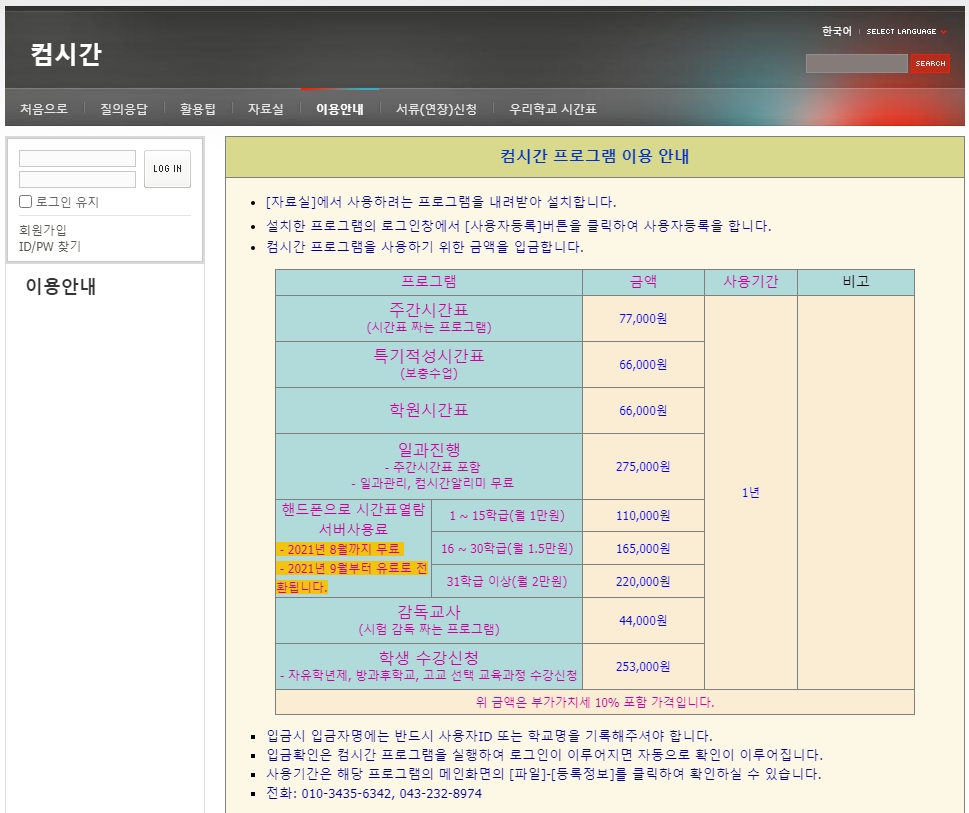Focus the login password input field

coord(77,179)
